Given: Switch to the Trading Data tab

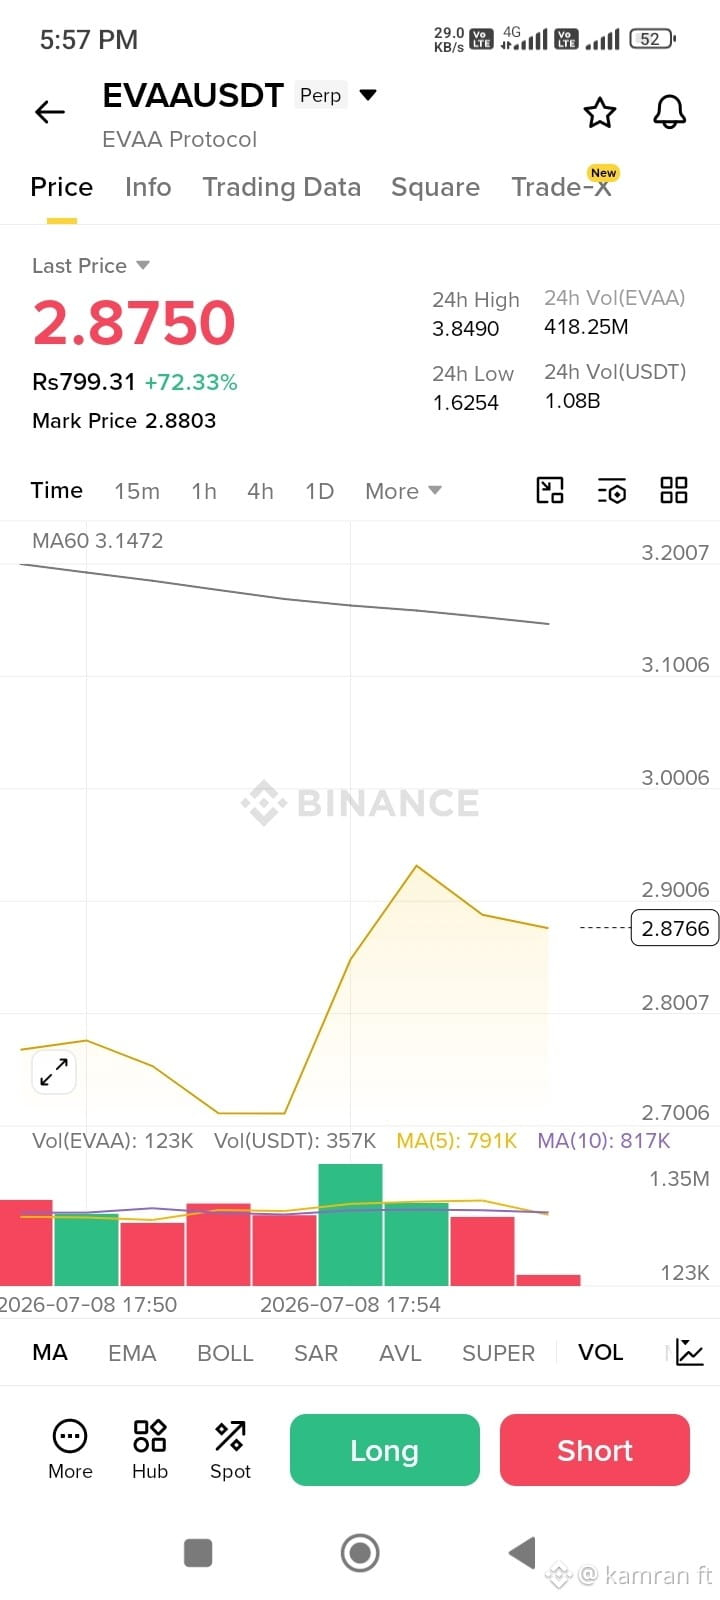Looking at the screenshot, I should pyautogui.click(x=281, y=187).
